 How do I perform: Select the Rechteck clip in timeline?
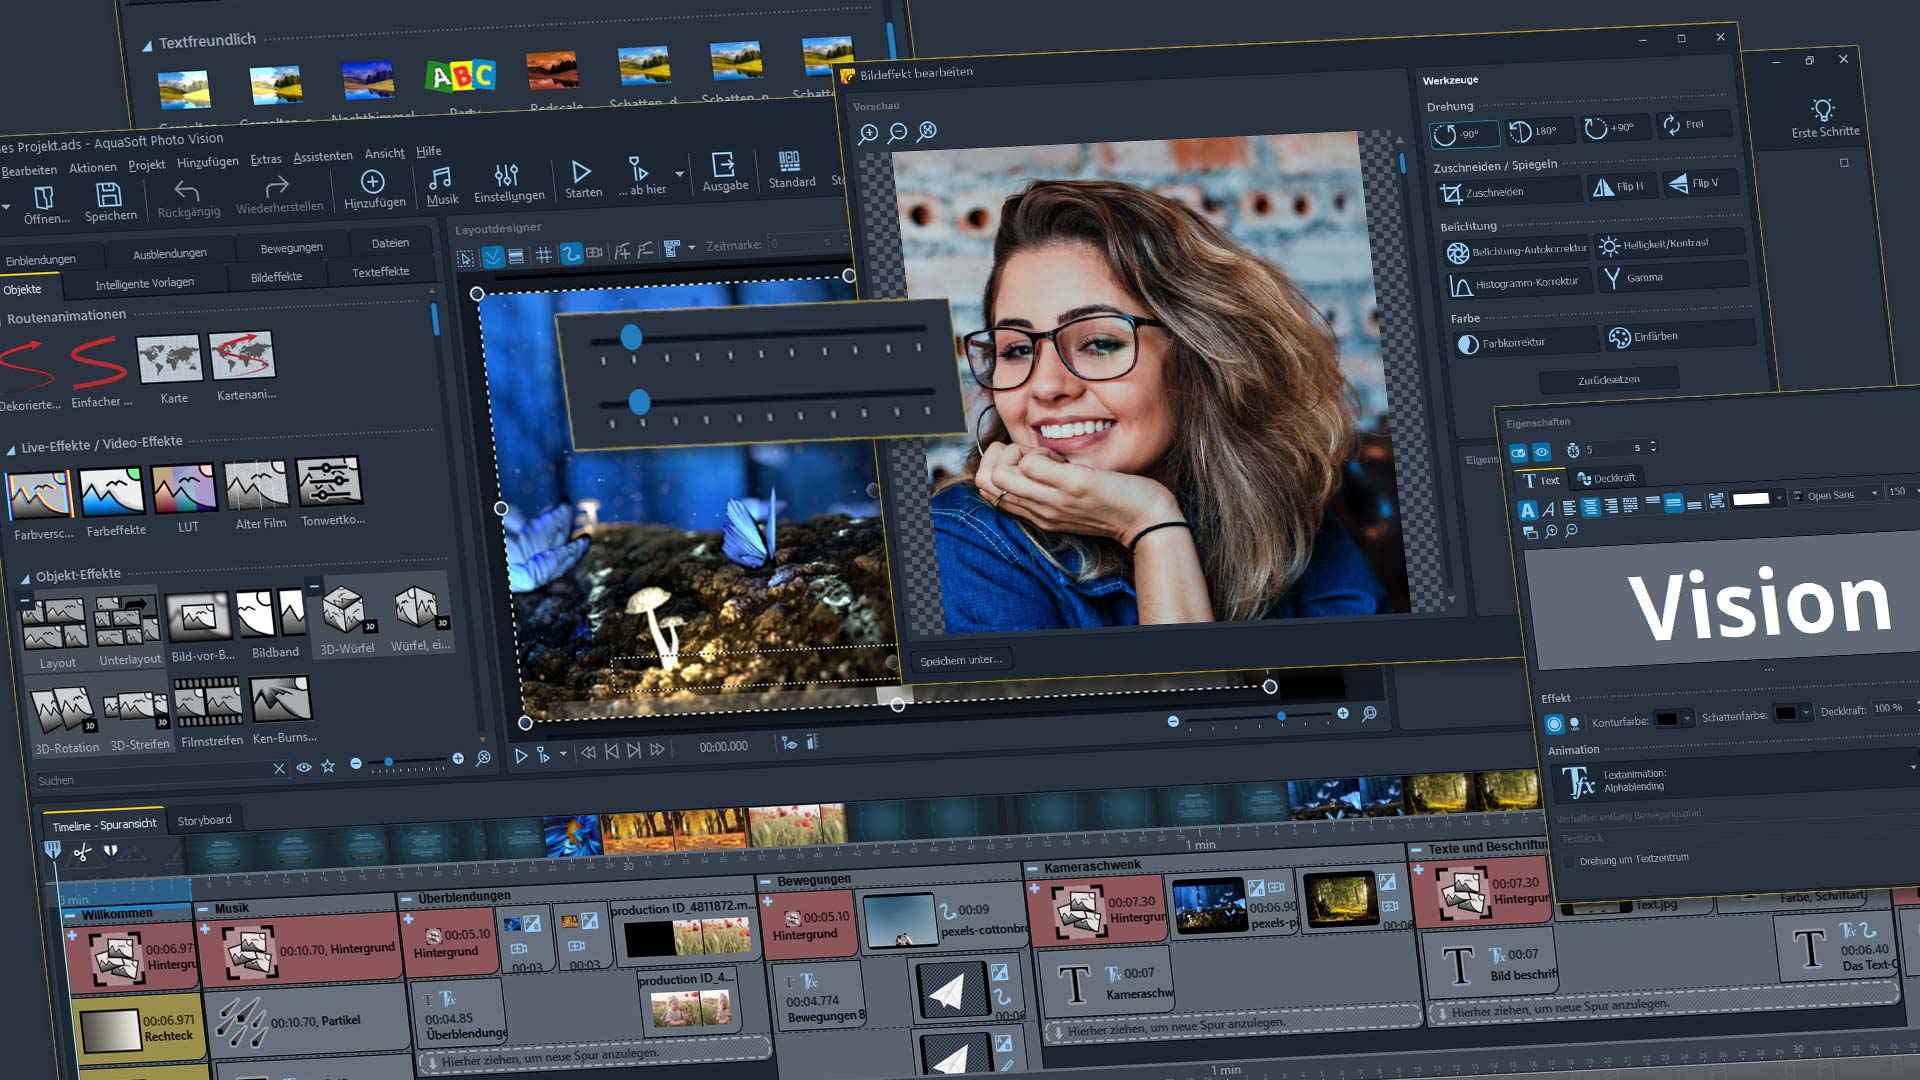point(139,1028)
